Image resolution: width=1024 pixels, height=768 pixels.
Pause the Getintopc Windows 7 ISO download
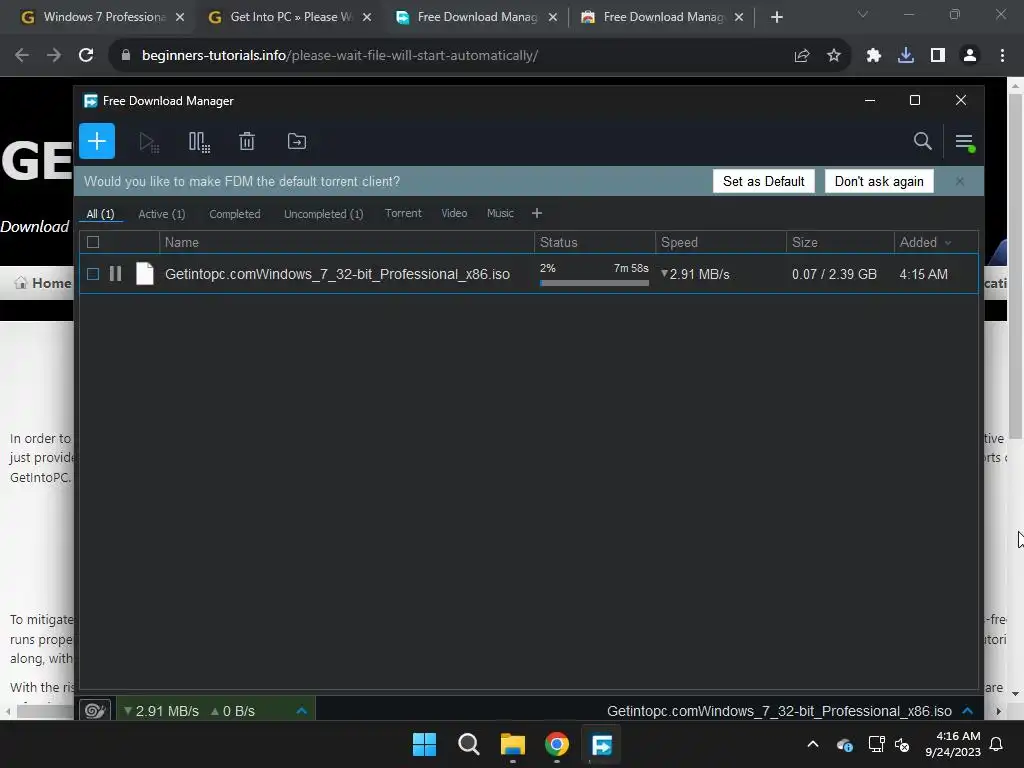click(116, 274)
